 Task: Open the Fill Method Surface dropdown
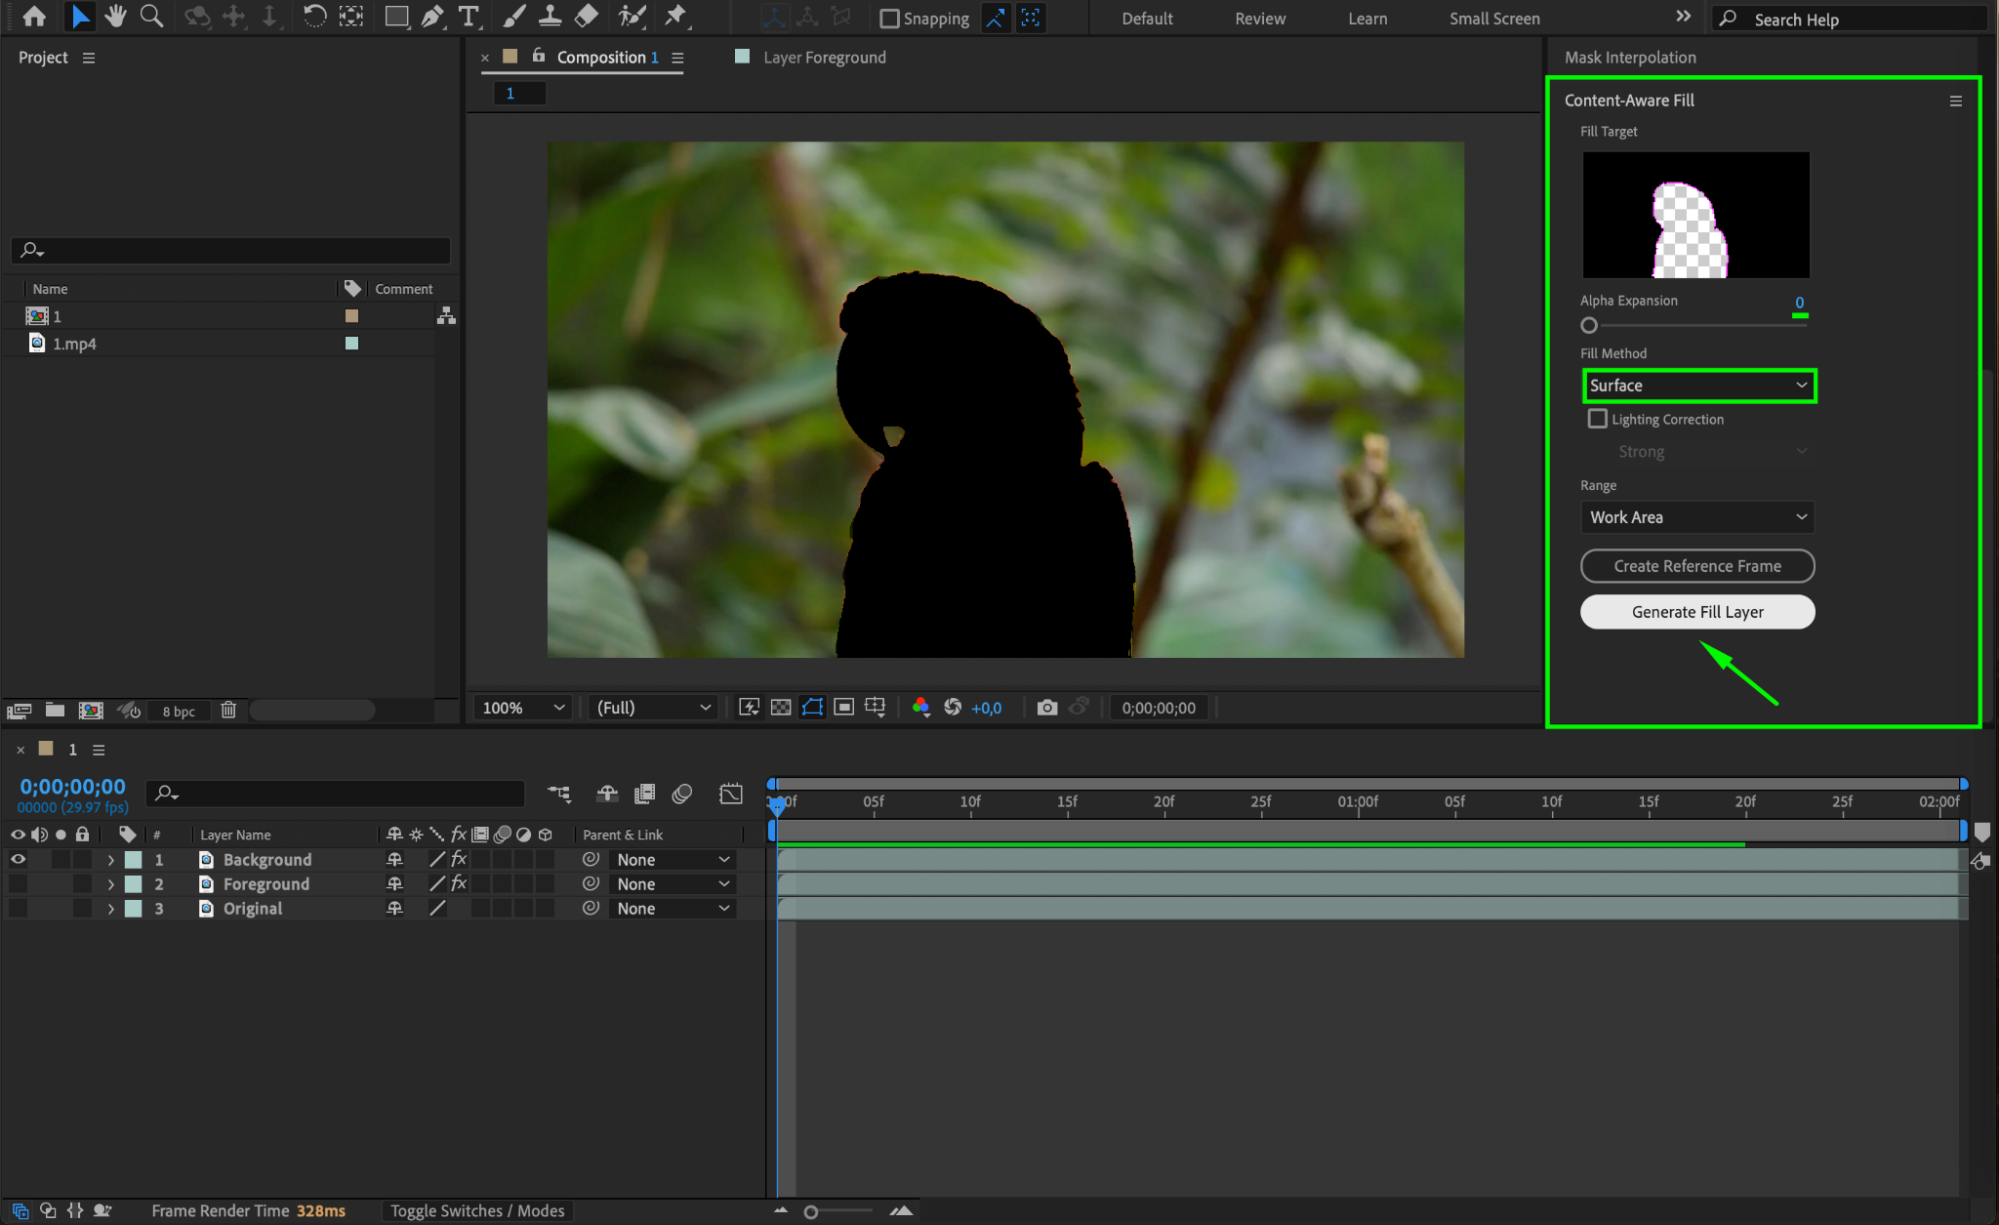coord(1698,386)
